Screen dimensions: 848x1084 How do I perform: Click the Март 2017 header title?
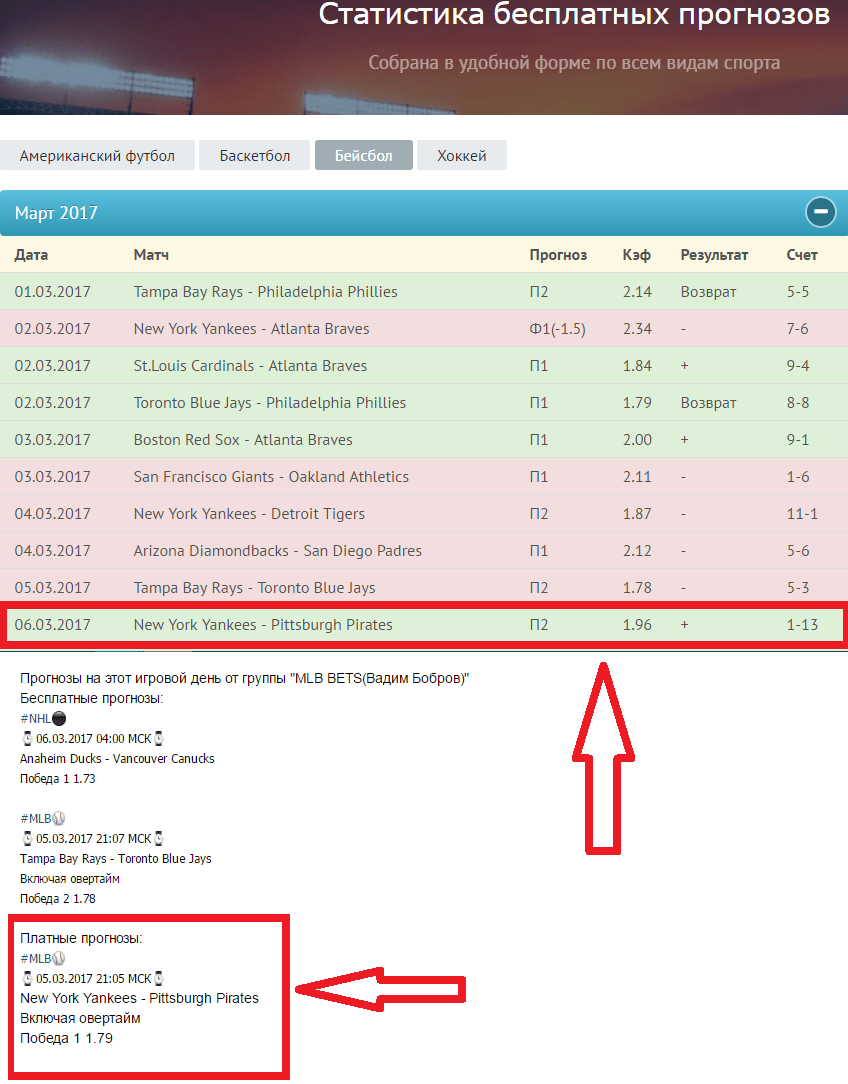click(x=57, y=213)
